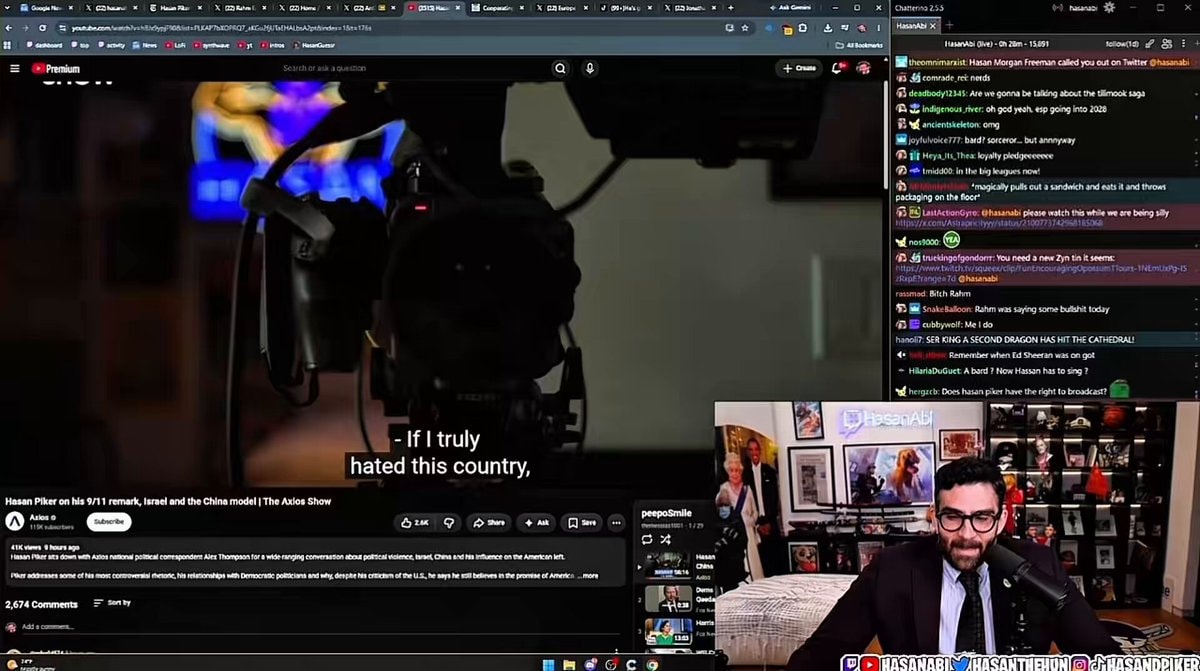Click the YouTube search magnifier button
The height and width of the screenshot is (671, 1200).
click(560, 68)
